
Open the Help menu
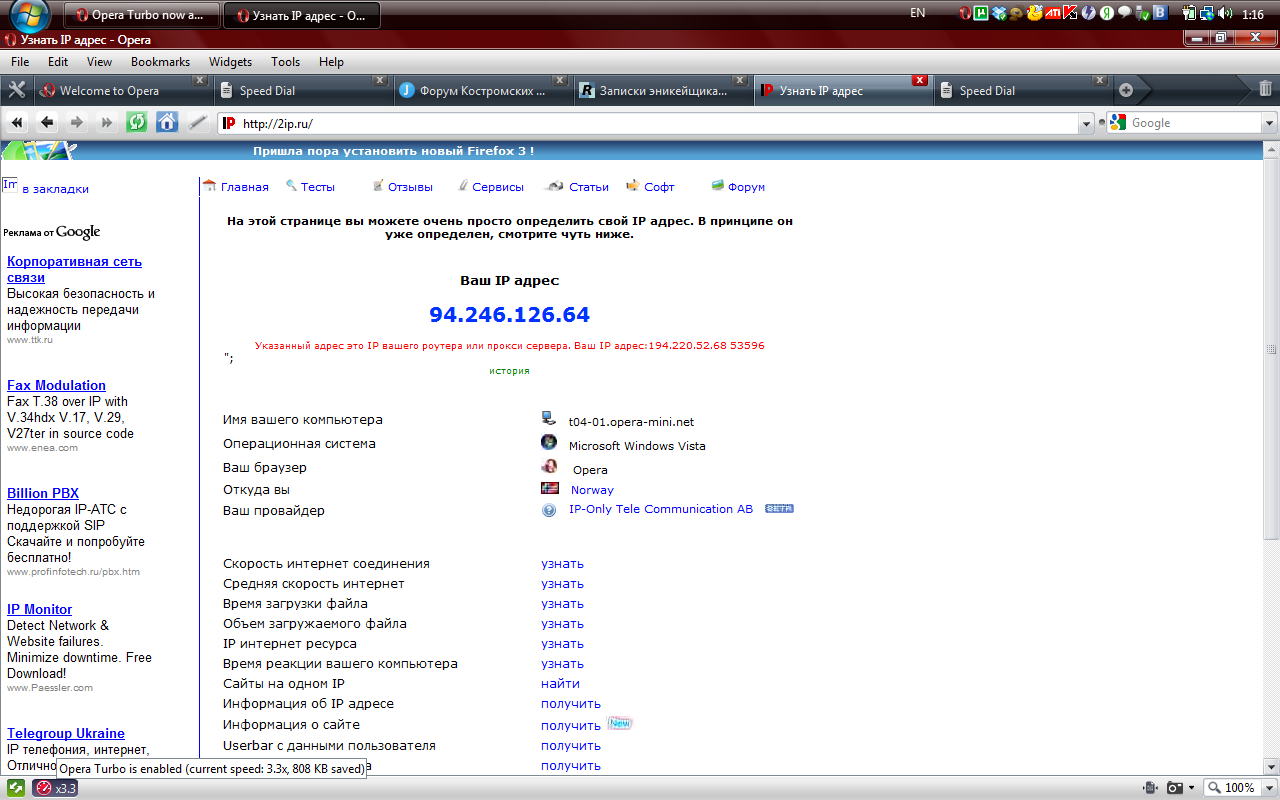[331, 62]
